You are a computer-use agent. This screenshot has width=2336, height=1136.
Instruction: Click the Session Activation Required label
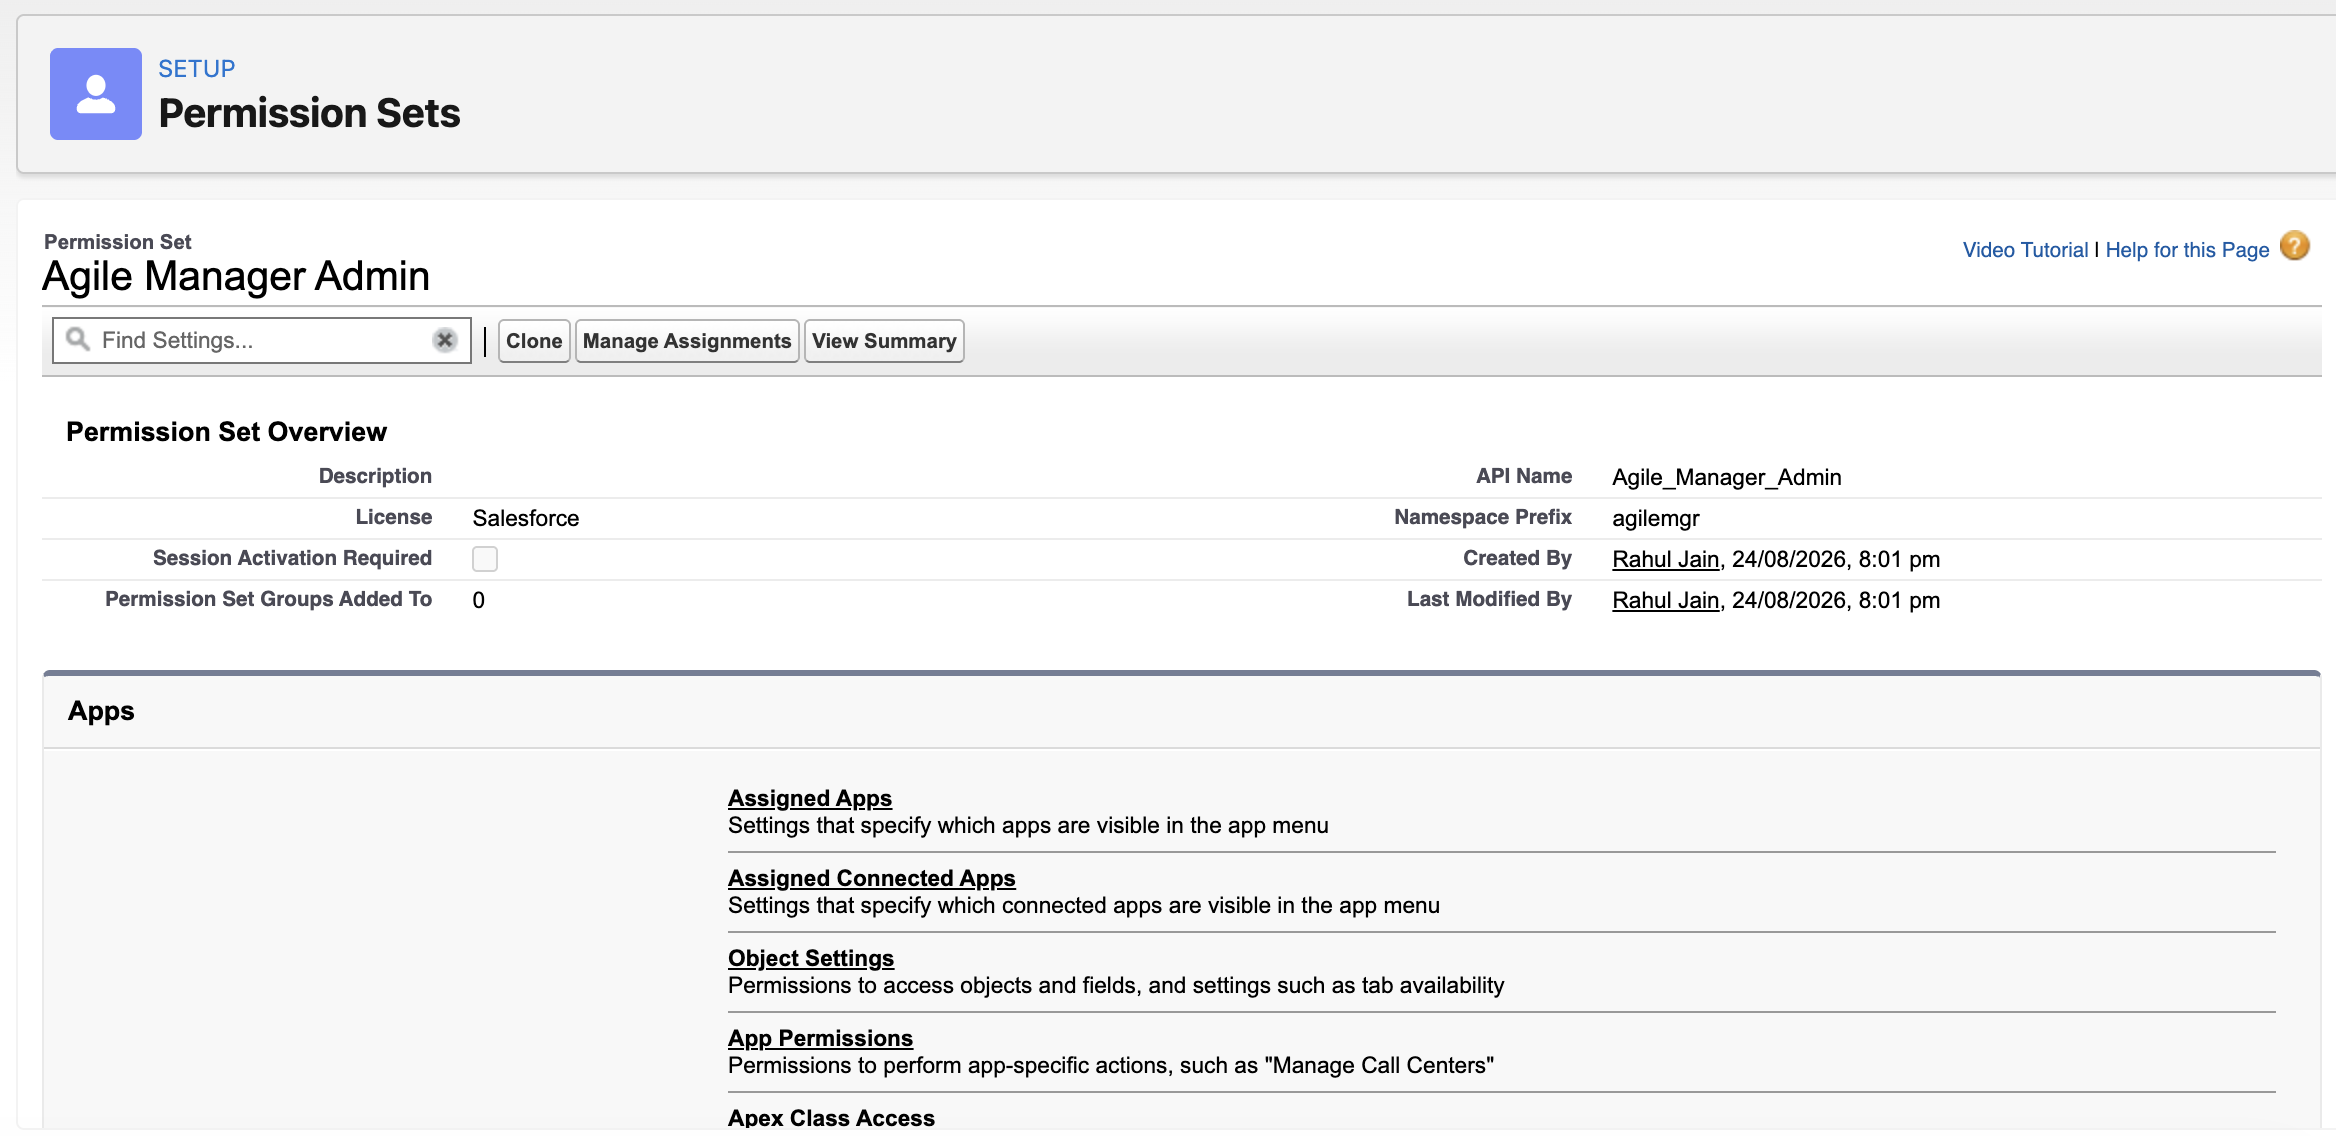pyautogui.click(x=292, y=558)
